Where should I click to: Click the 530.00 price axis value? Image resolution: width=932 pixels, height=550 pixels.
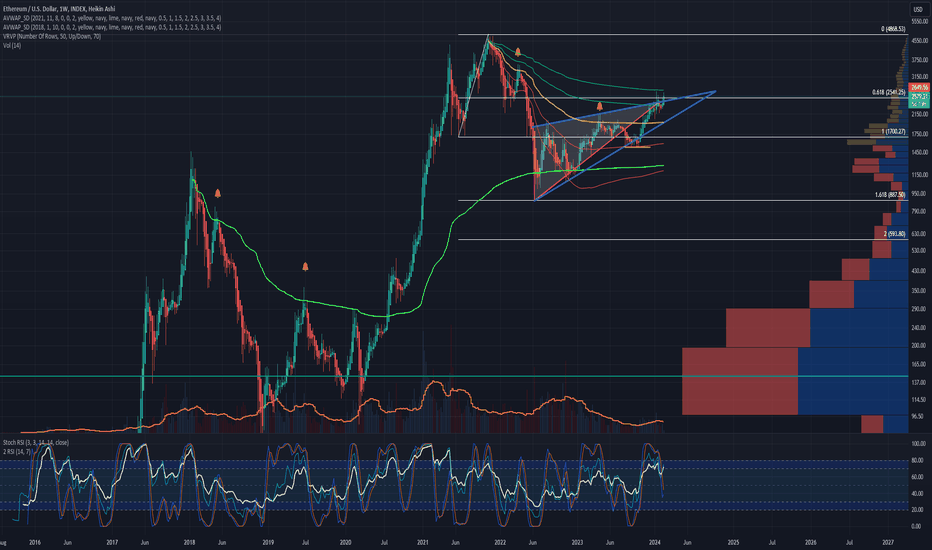[x=919, y=250]
